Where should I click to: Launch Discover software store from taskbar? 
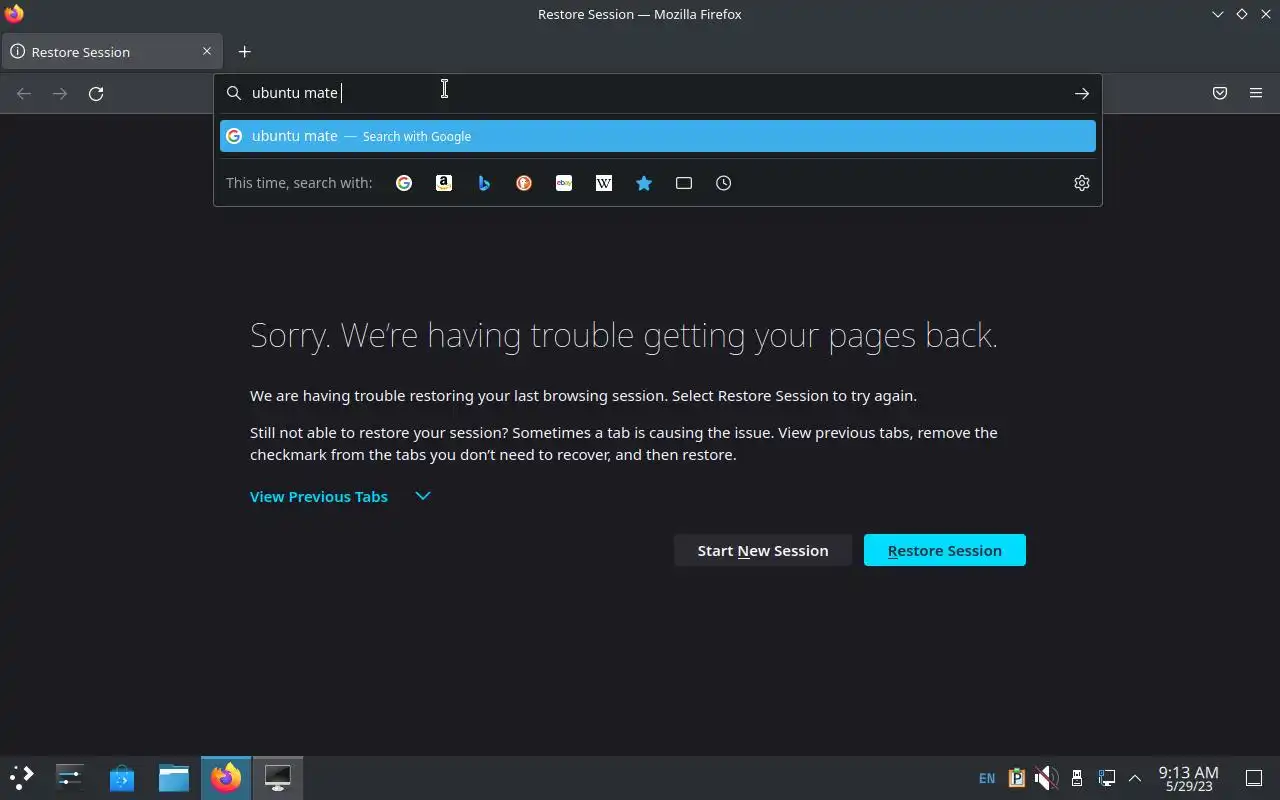[x=122, y=777]
